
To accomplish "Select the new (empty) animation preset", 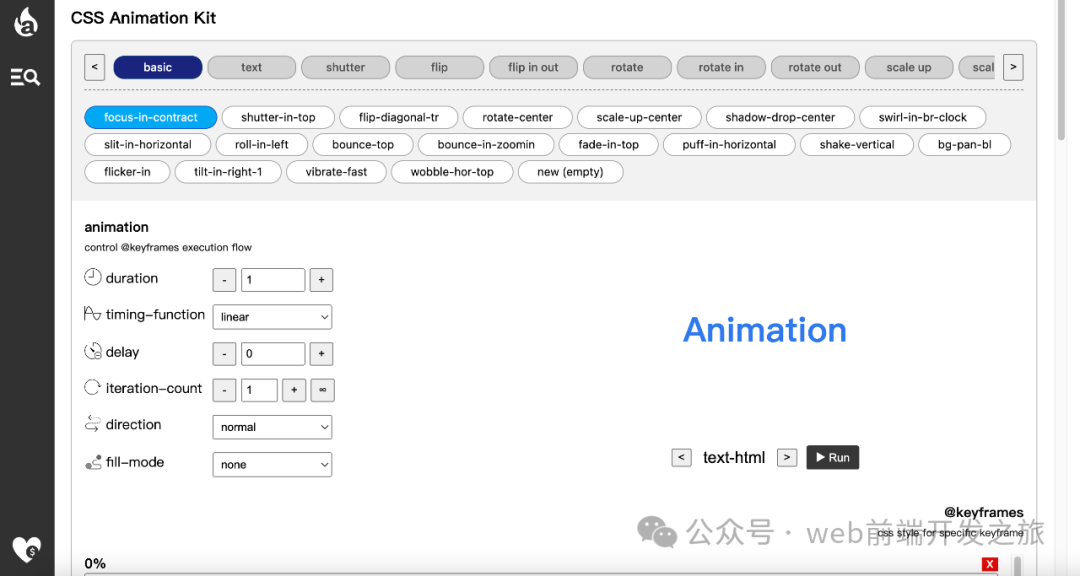I will point(570,172).
